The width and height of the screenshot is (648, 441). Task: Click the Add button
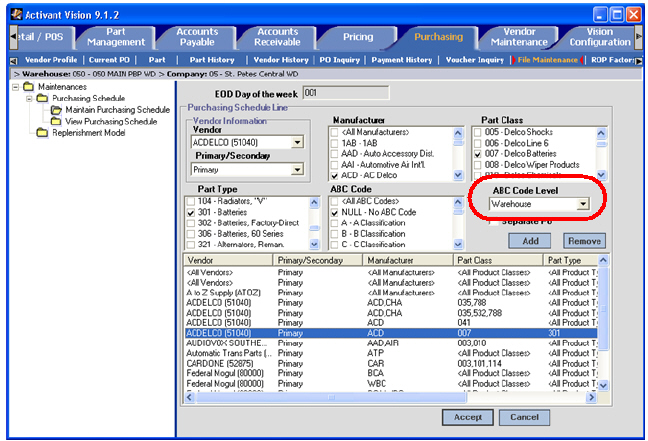(529, 241)
